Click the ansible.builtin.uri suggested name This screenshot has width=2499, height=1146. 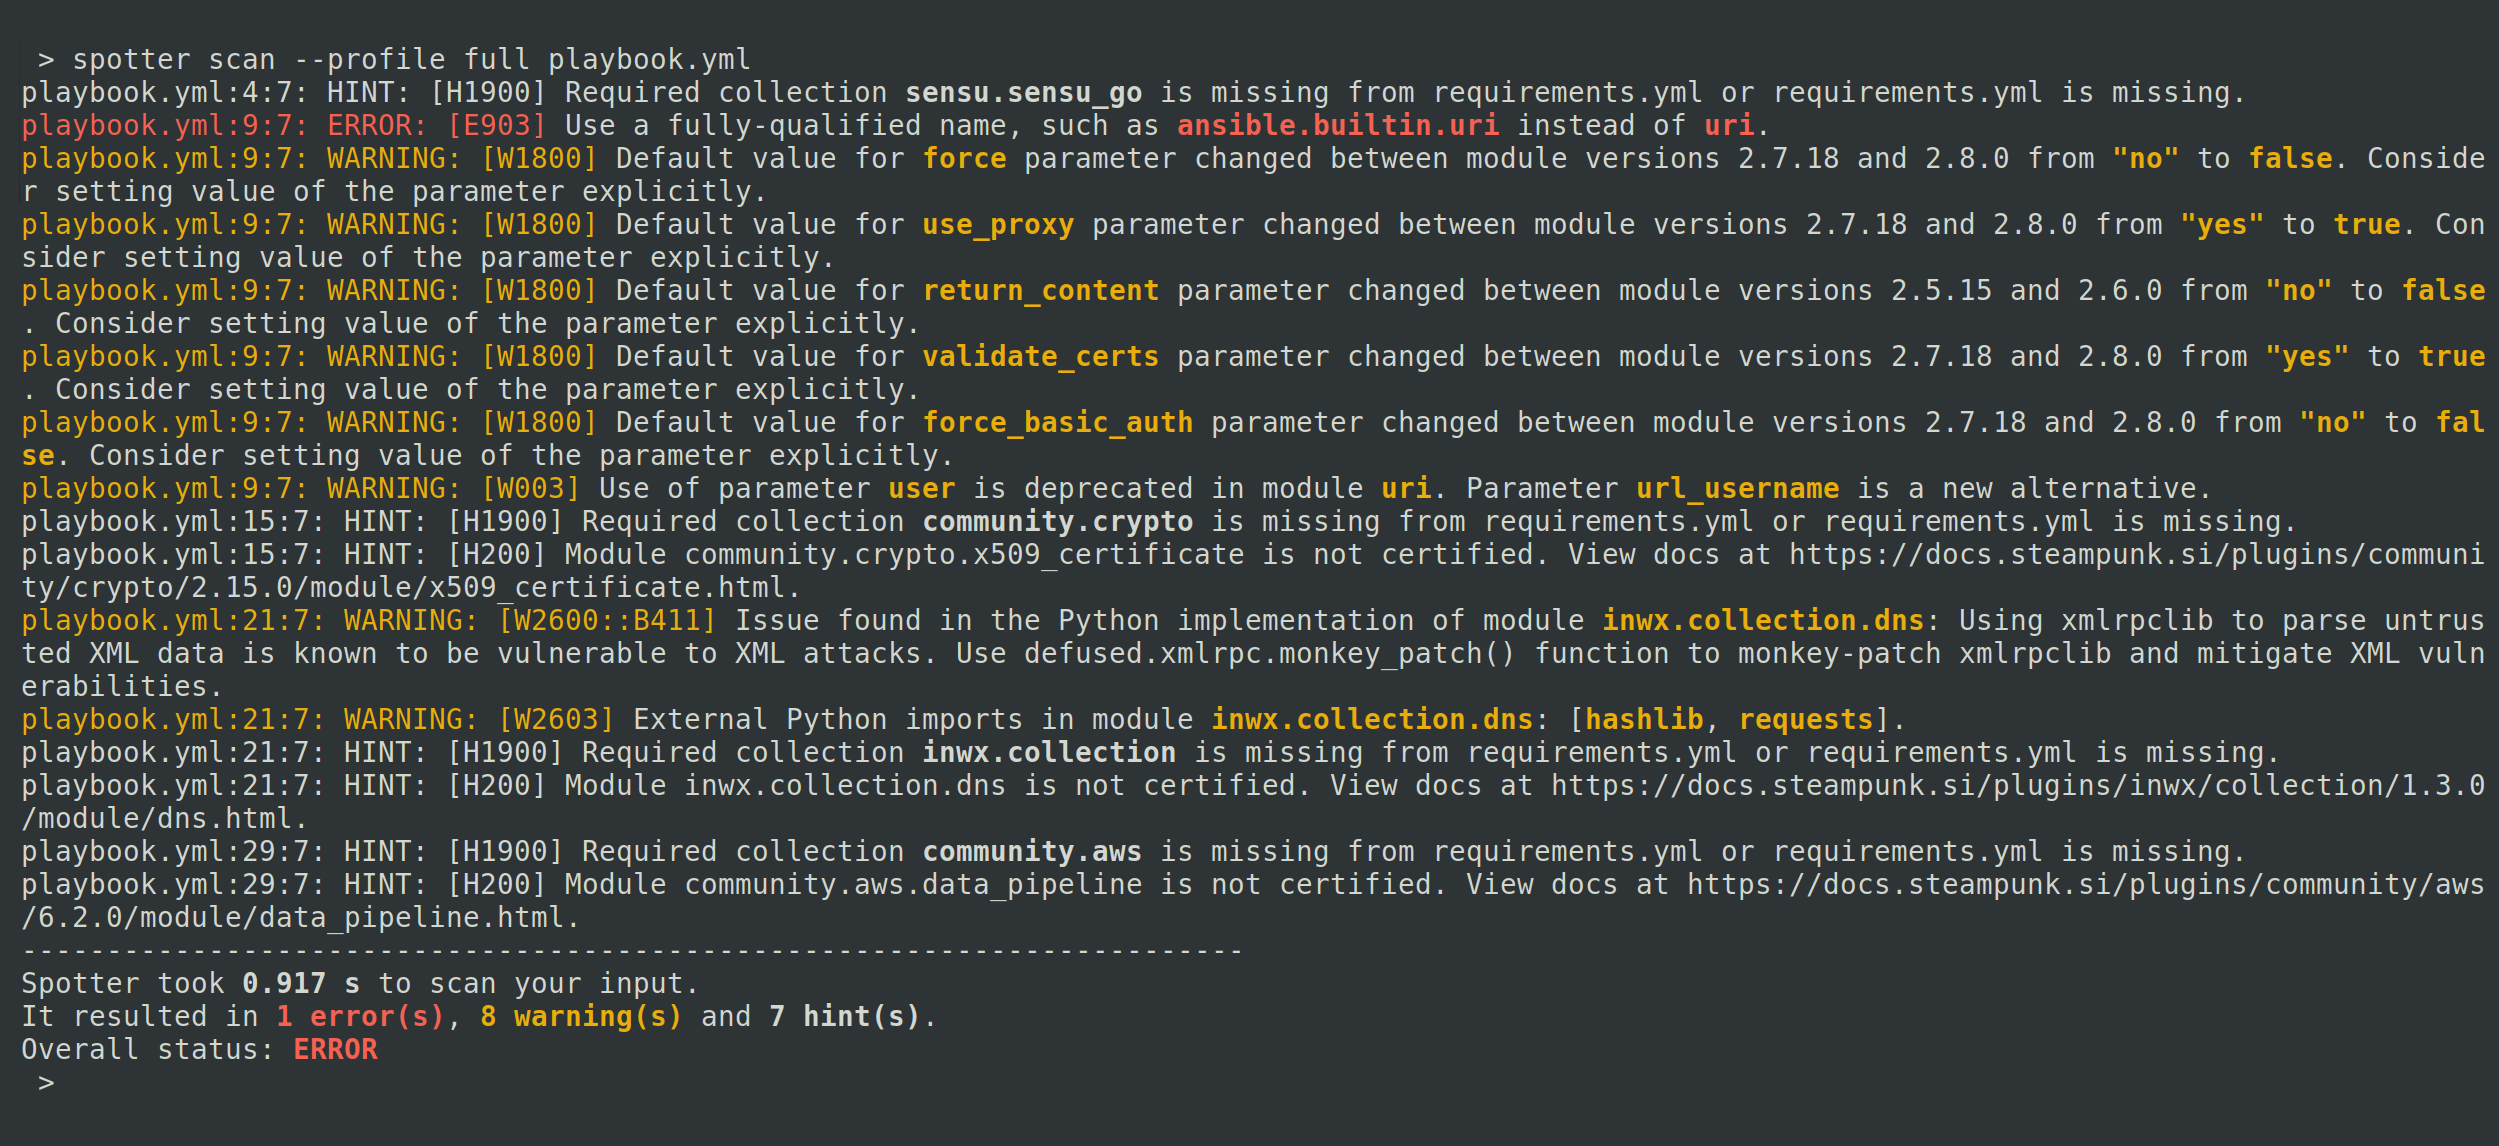coord(1337,126)
